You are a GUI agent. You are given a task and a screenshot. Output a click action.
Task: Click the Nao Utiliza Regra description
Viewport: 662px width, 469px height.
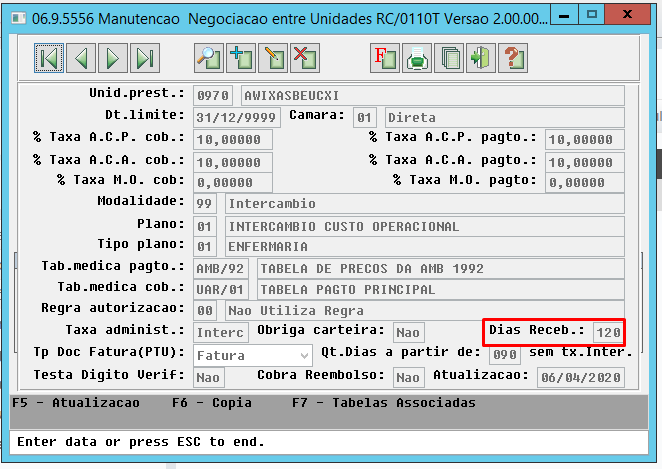click(x=296, y=311)
